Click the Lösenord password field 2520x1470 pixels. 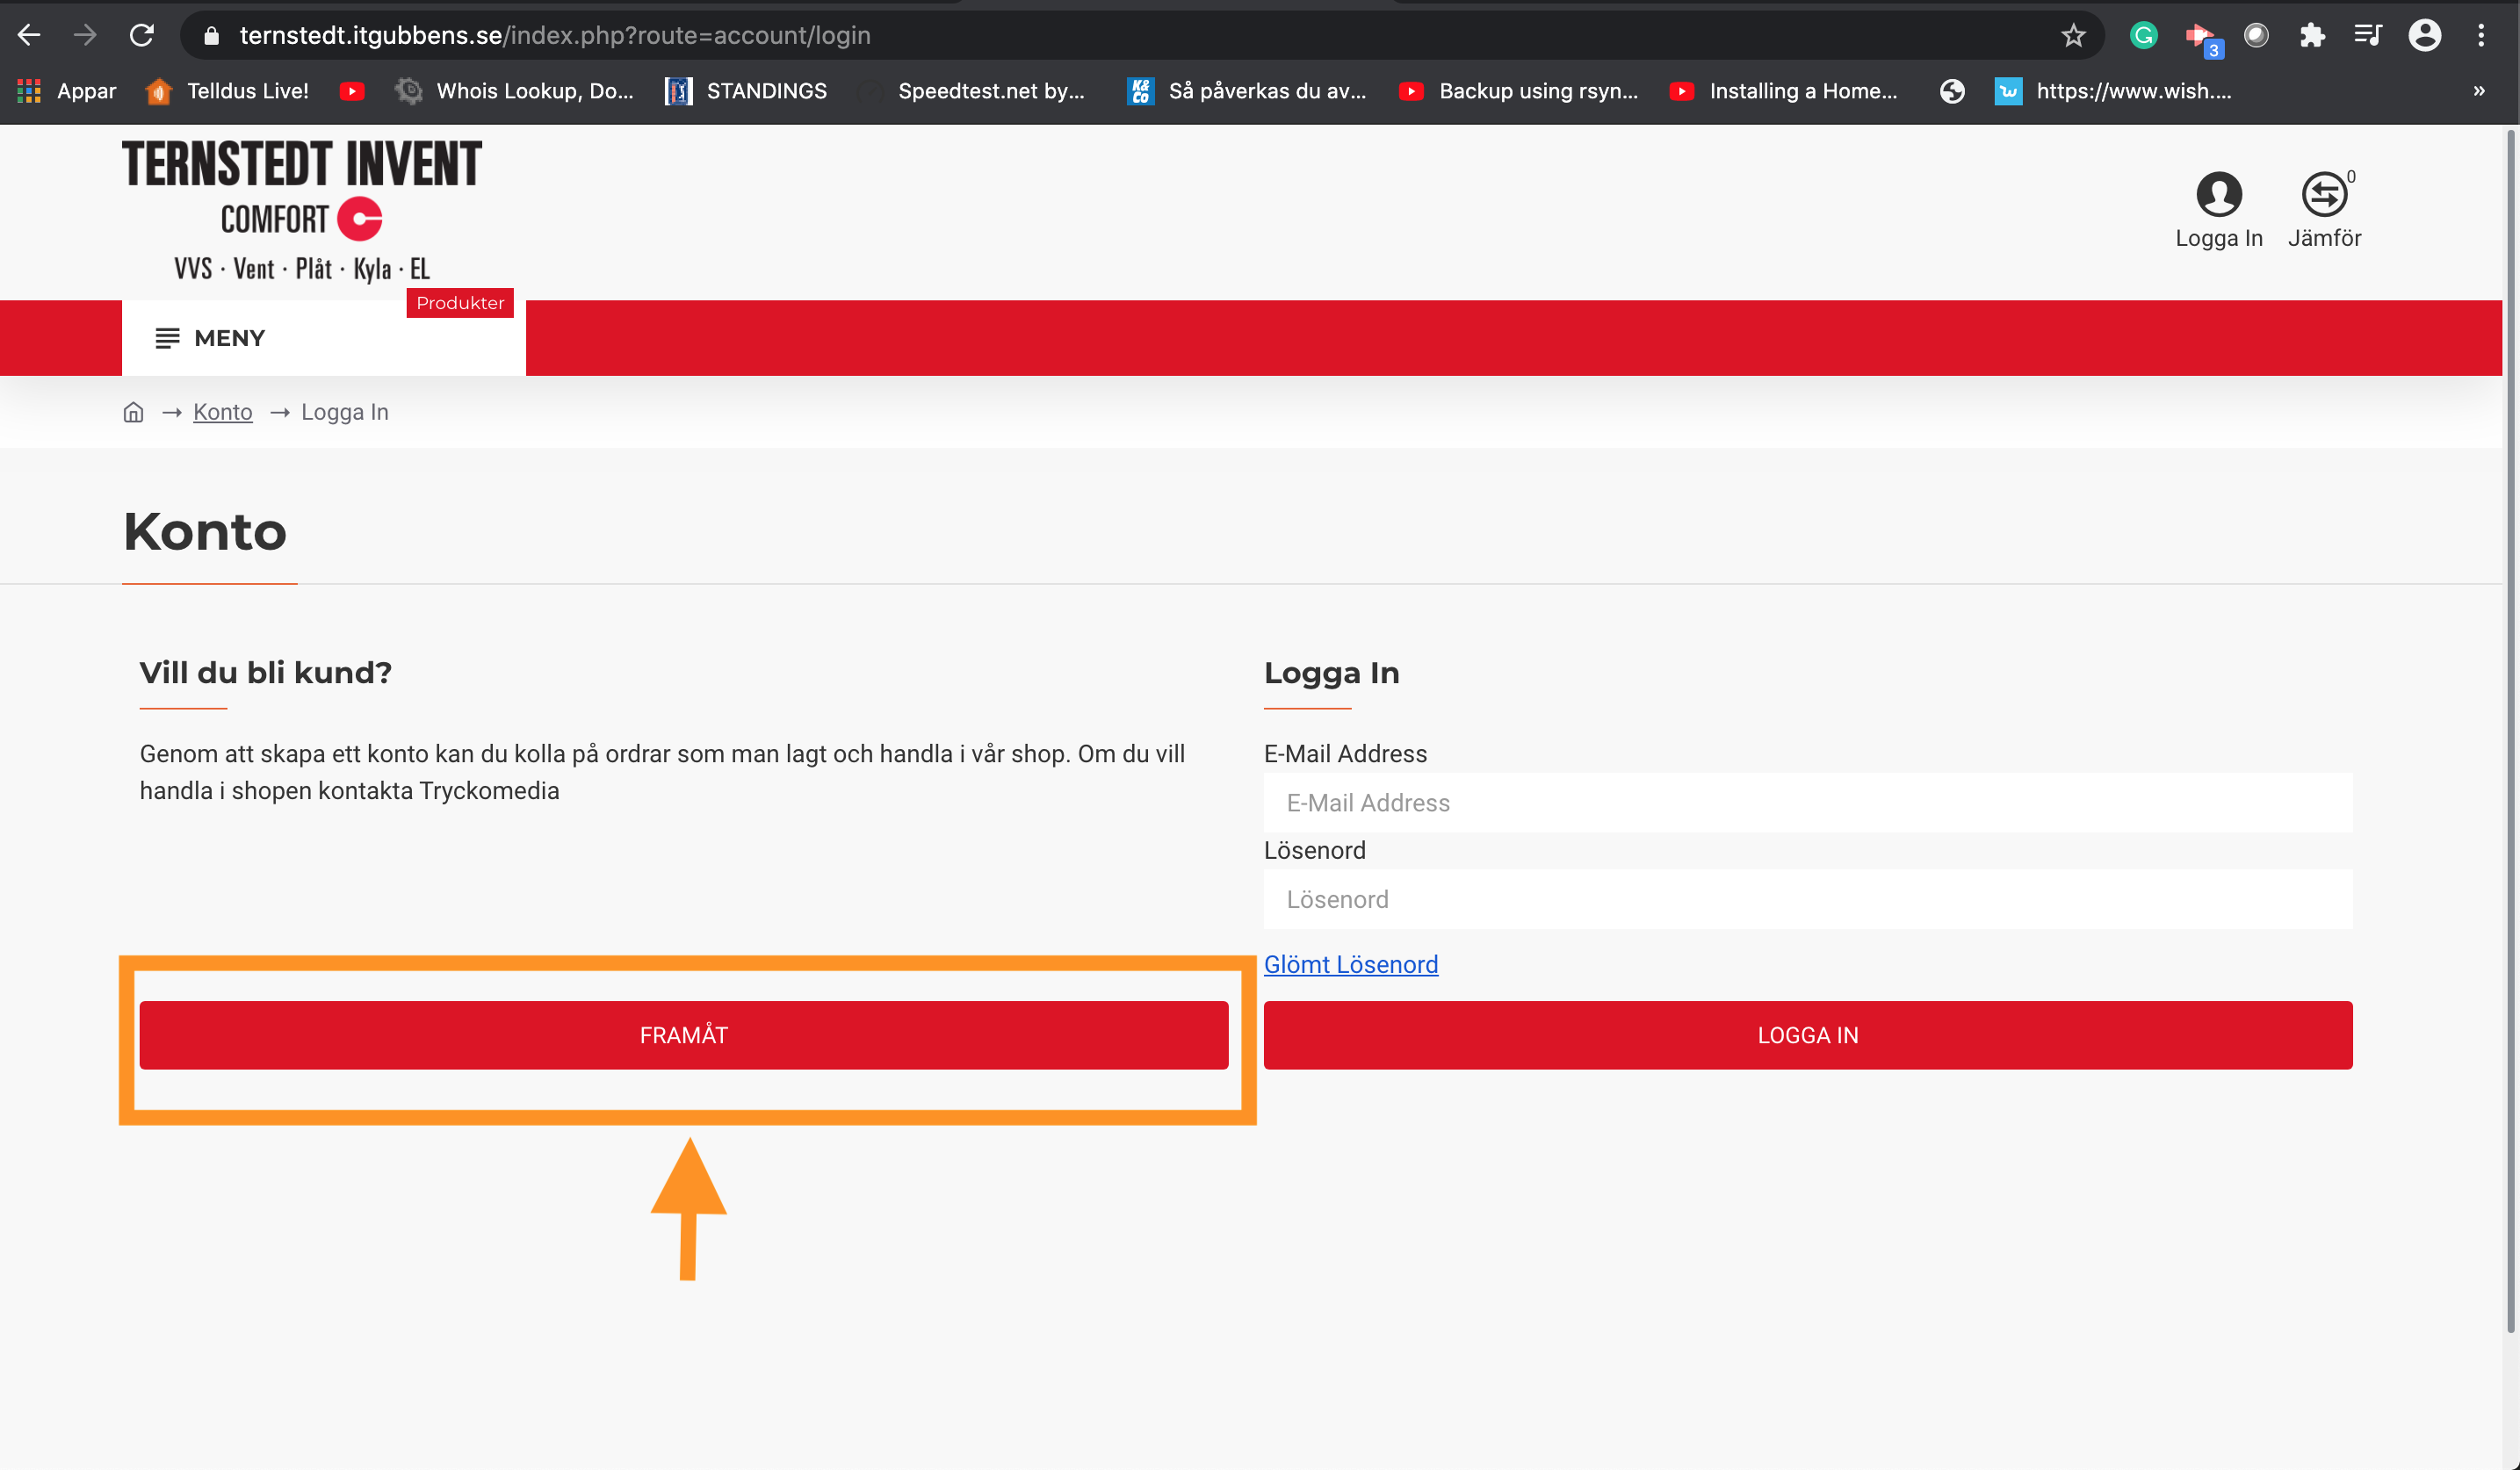tap(1808, 899)
